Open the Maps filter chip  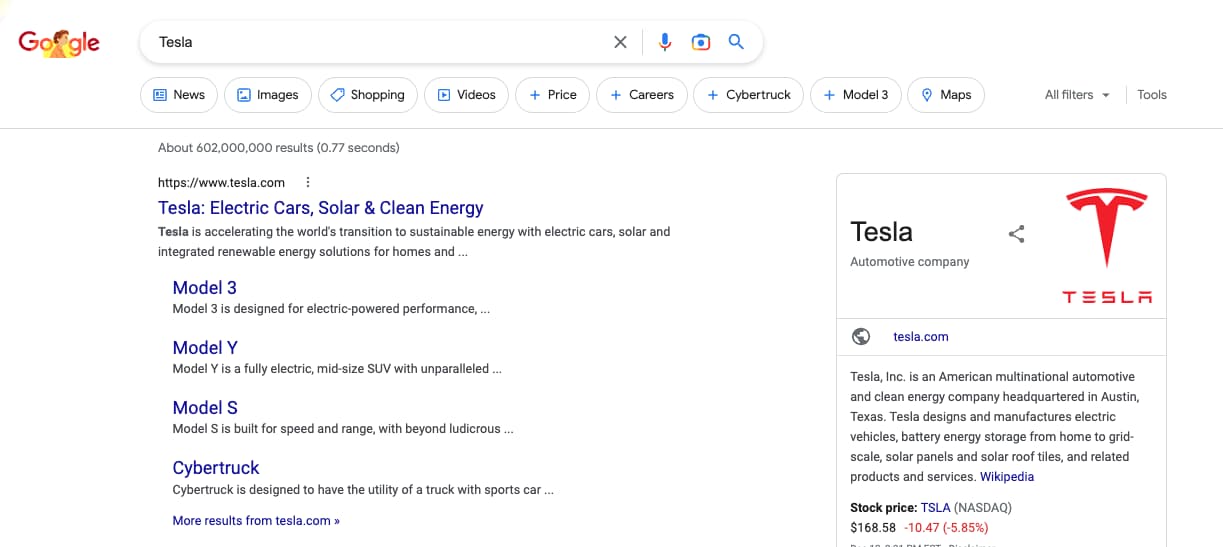[946, 95]
